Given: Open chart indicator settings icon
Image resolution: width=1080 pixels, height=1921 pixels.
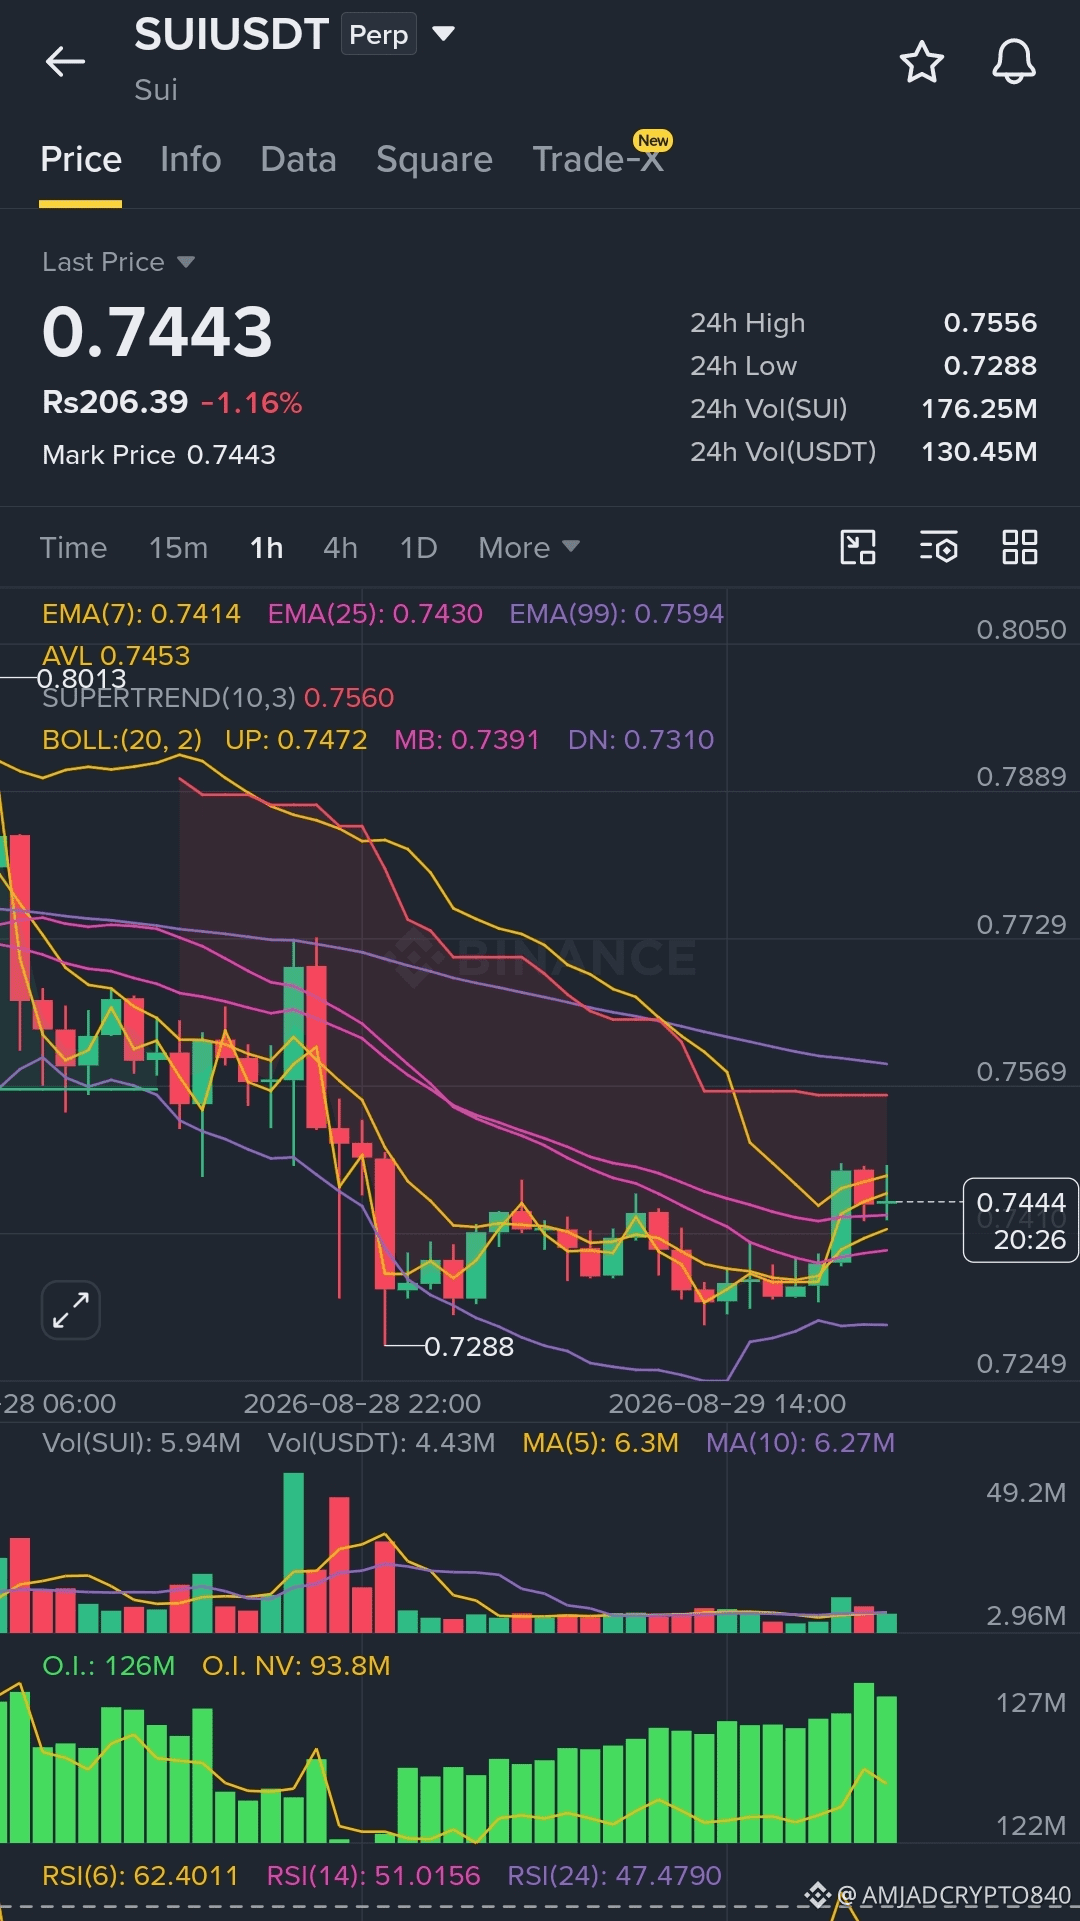Looking at the screenshot, I should [x=938, y=547].
